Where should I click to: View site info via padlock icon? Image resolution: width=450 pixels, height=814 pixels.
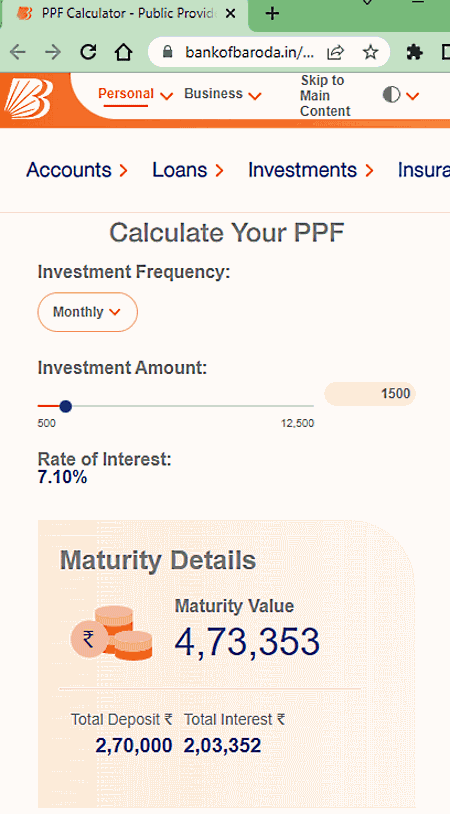coord(167,52)
